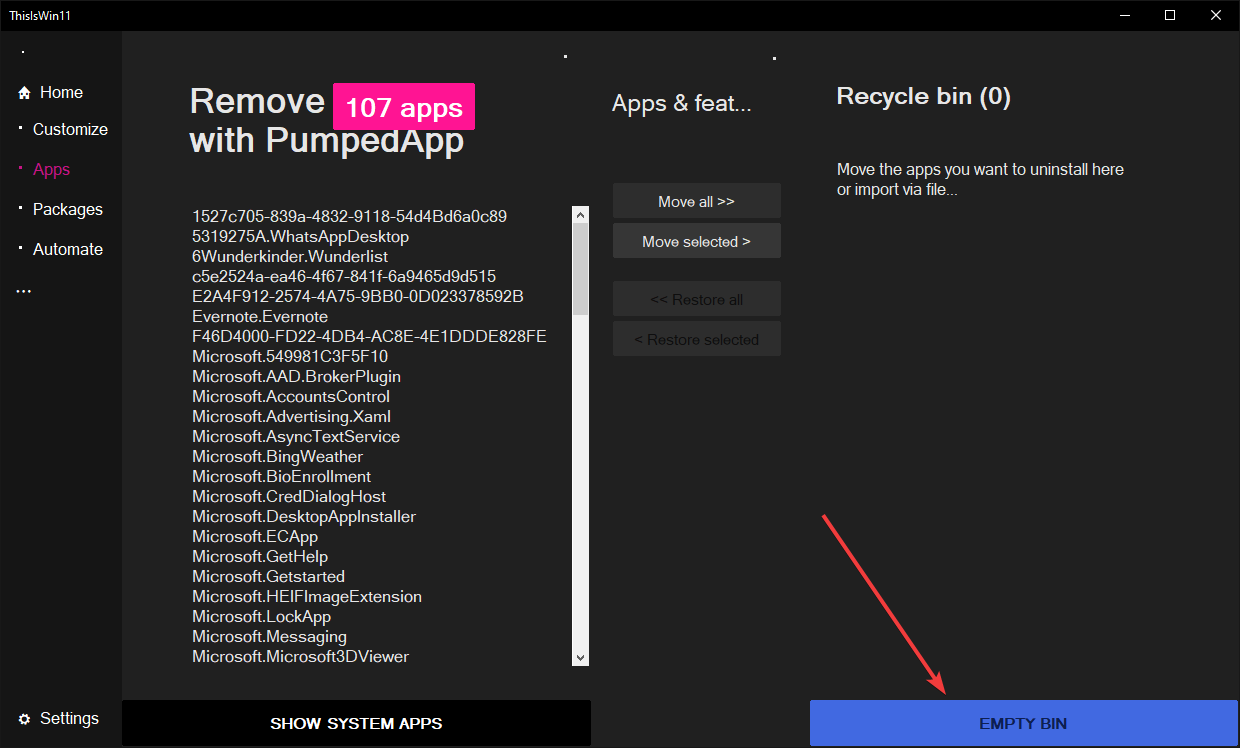Select 5319275A.WhatsAppDesktop entry
Viewport: 1240px width, 748px height.
pos(301,236)
